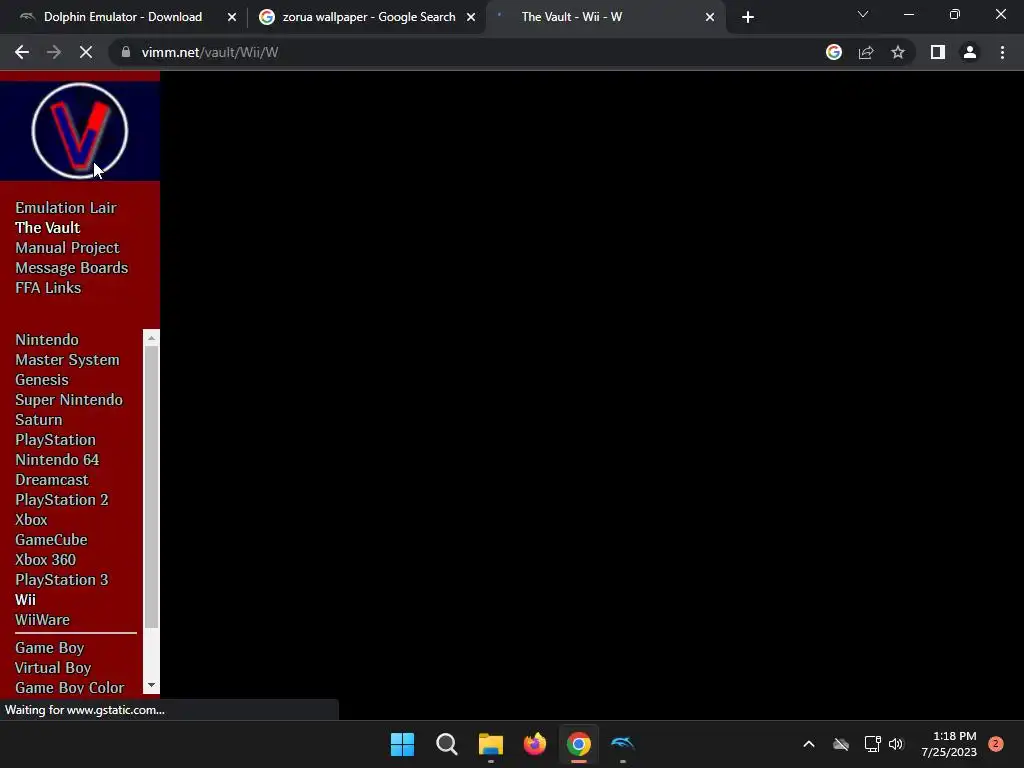This screenshot has width=1024, height=768.
Task: Click the address bar URL field
Action: [470, 52]
